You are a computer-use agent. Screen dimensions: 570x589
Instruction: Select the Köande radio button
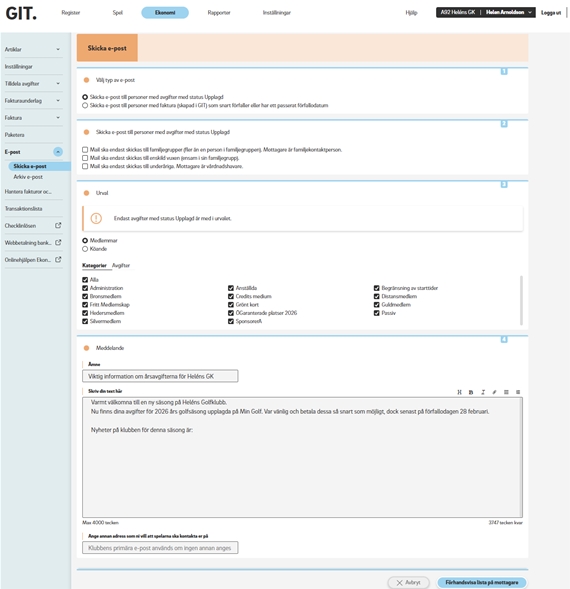tap(85, 249)
